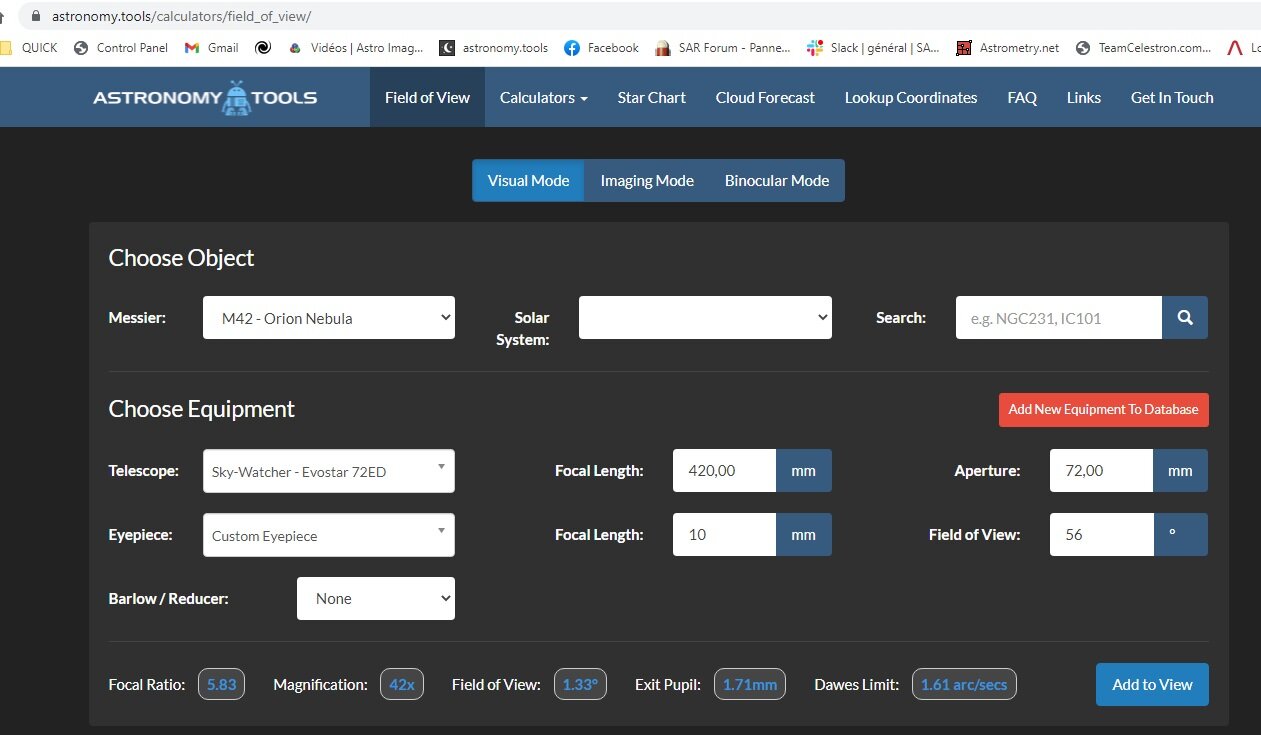Open the Barlow / Reducer dropdown
The image size is (1261, 735).
tap(376, 598)
